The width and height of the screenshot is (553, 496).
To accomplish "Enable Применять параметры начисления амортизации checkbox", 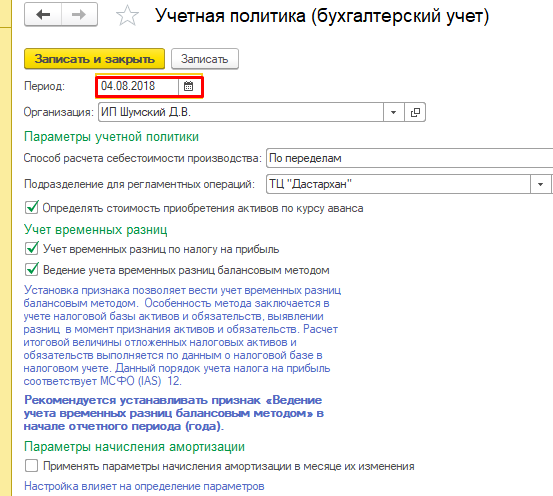I will 32,466.
